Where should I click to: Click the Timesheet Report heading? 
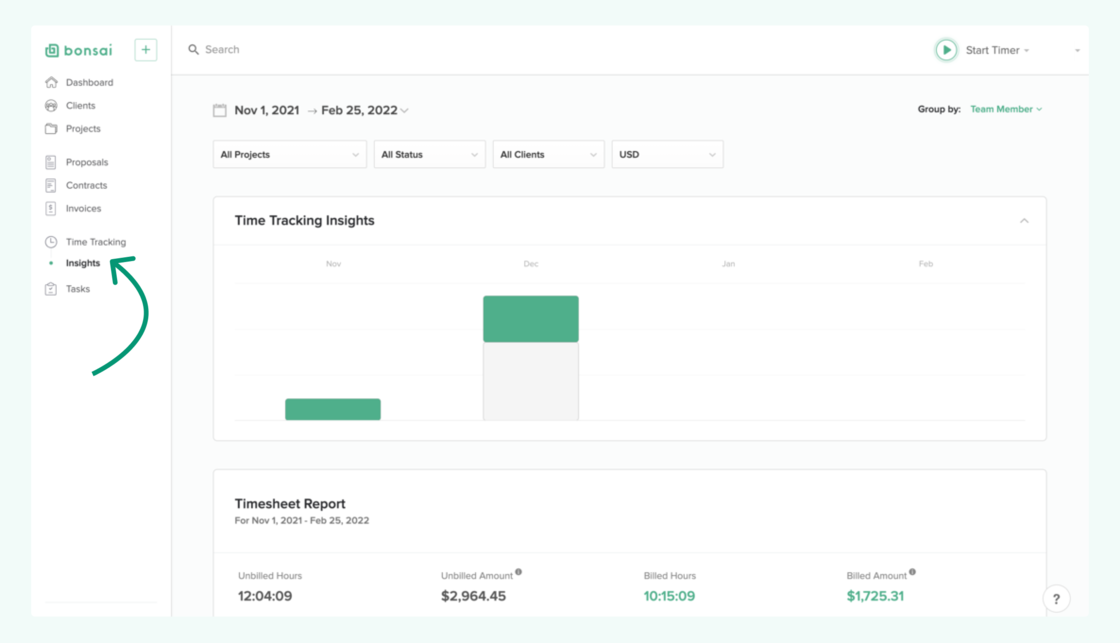(x=290, y=504)
